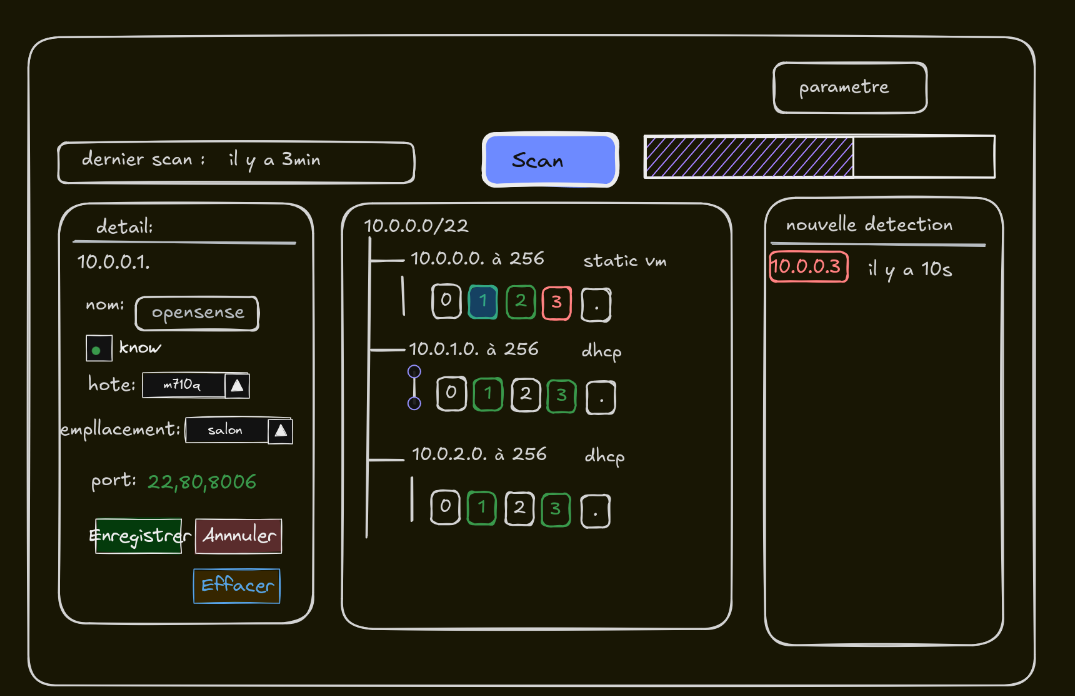The height and width of the screenshot is (696, 1075).
Task: Select the 10.0.0.0/22 root network
Action: click(x=416, y=226)
